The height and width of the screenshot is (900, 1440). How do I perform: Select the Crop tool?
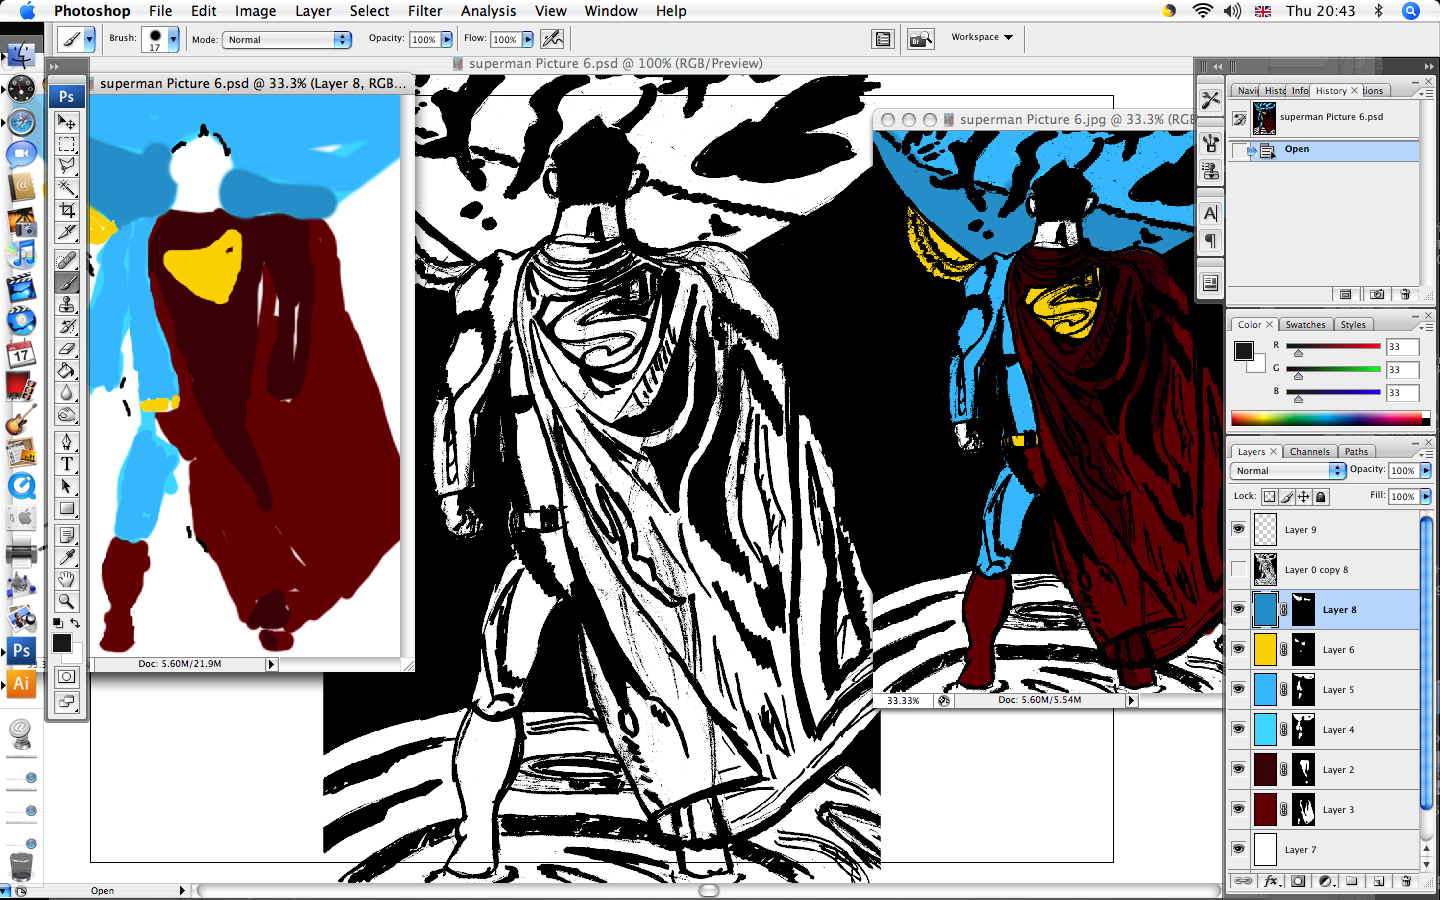pos(67,210)
